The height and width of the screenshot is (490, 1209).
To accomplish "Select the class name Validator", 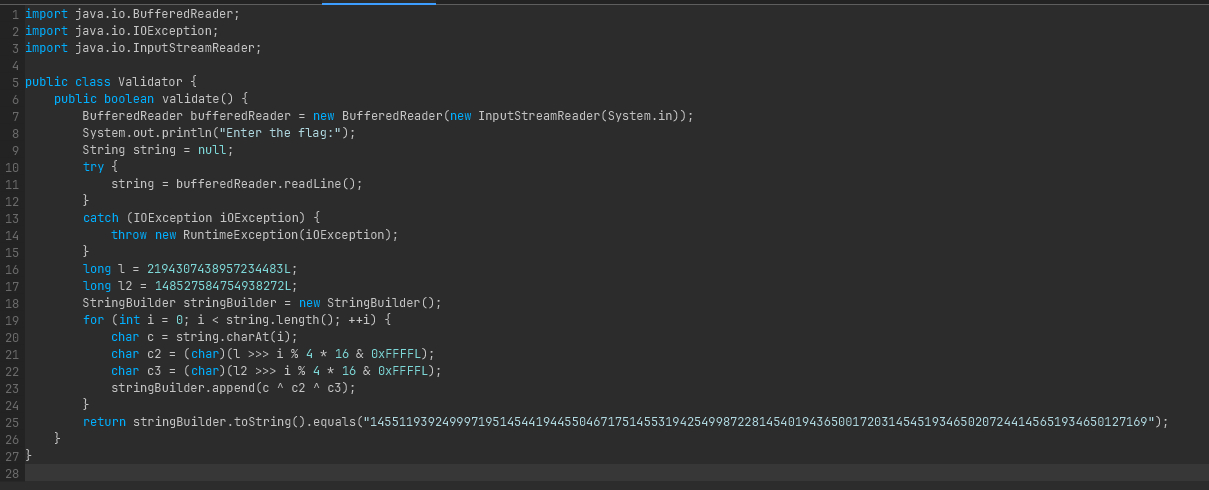I will point(150,82).
